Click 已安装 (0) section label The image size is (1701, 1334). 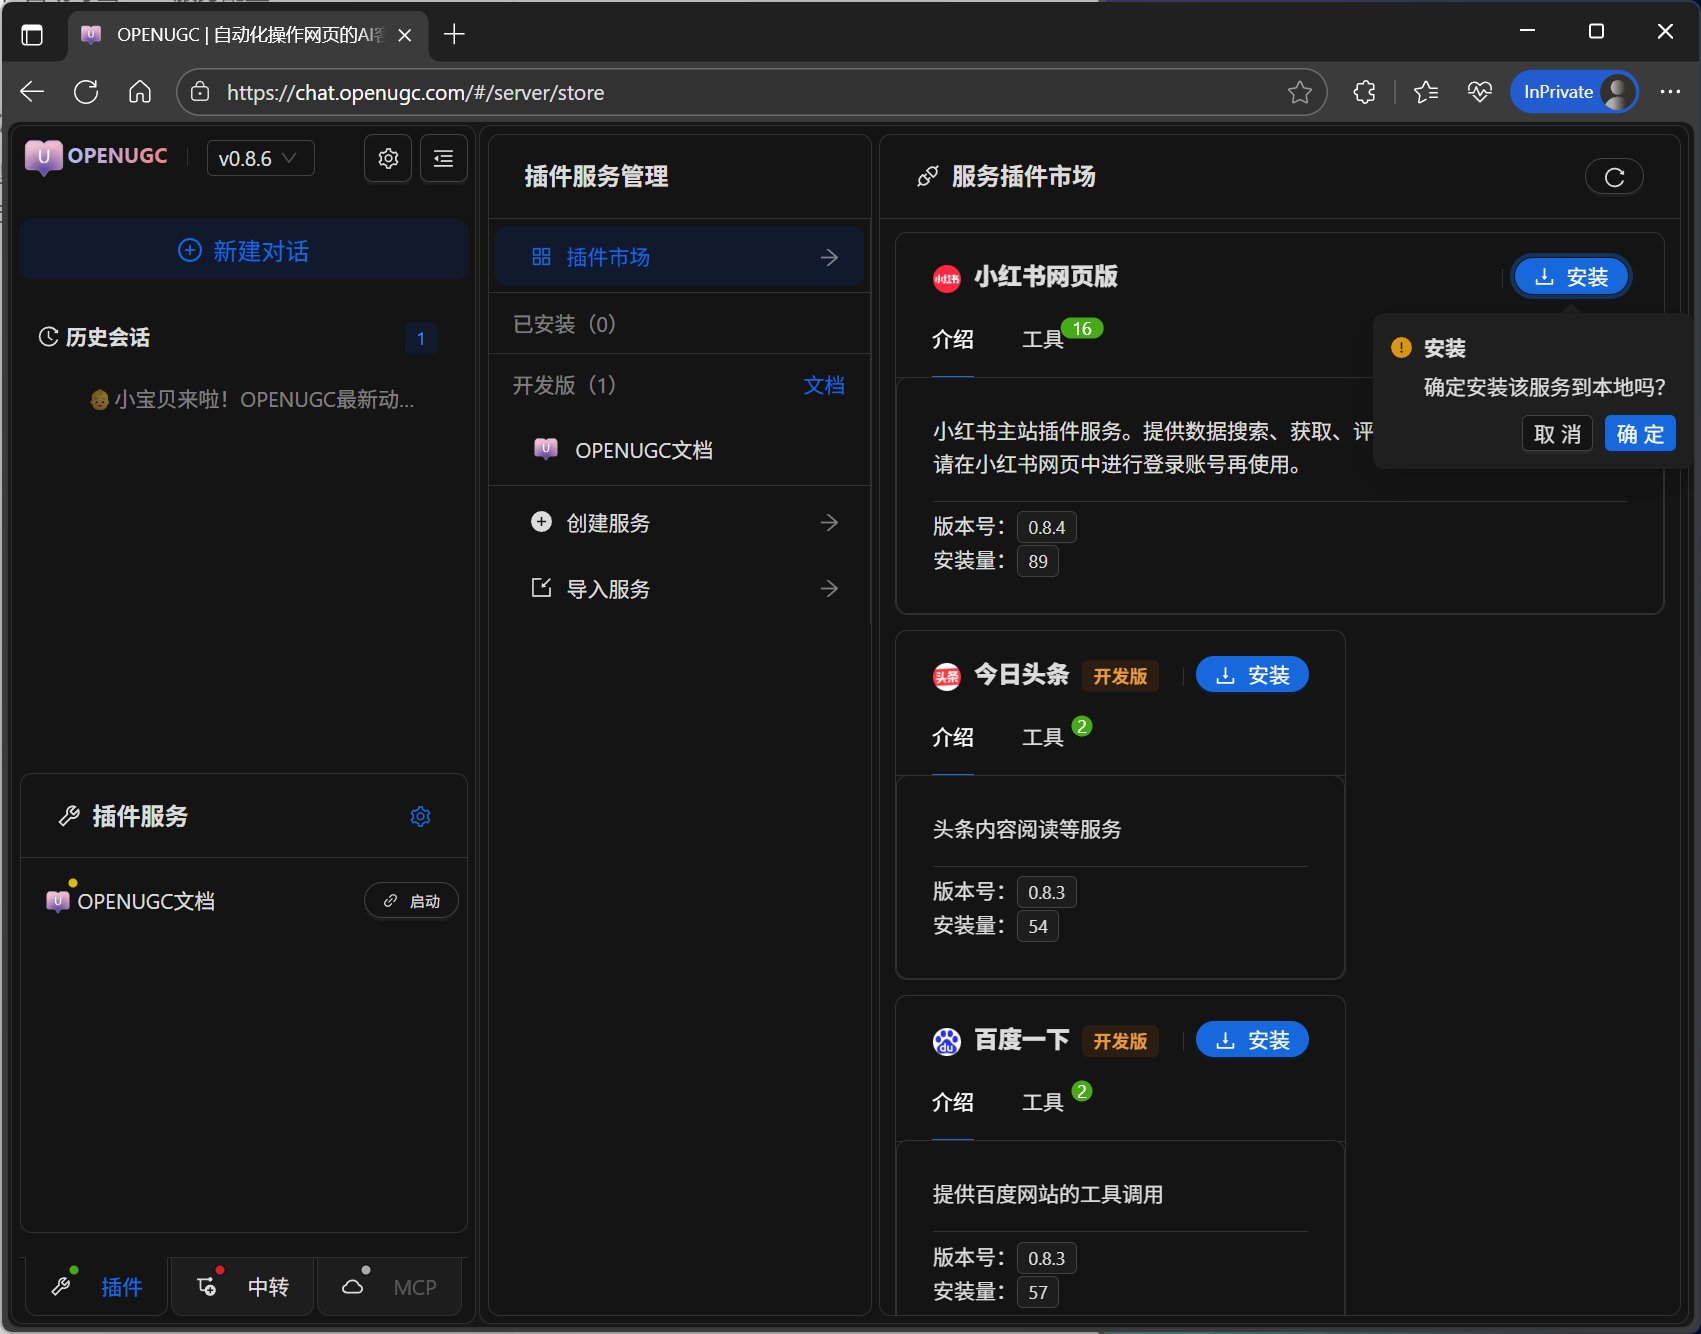pos(564,324)
